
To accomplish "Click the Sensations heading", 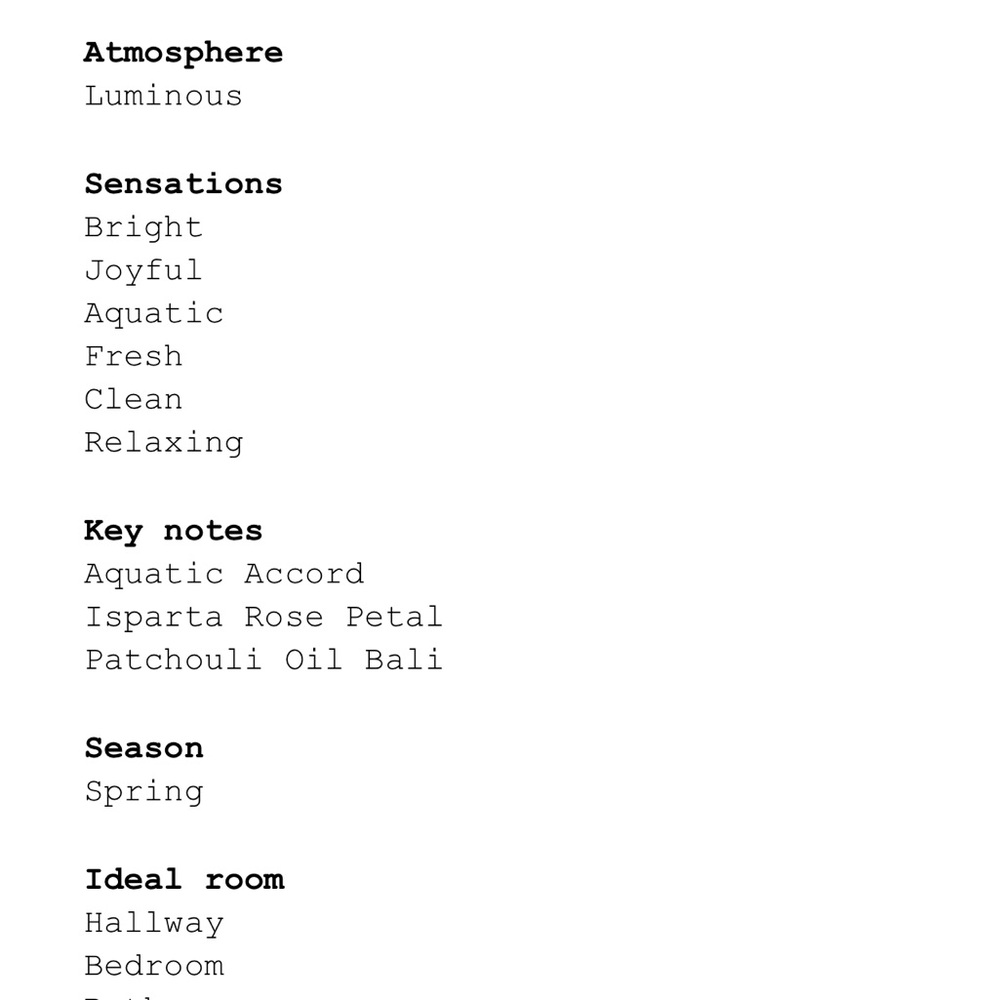I will tap(183, 184).
